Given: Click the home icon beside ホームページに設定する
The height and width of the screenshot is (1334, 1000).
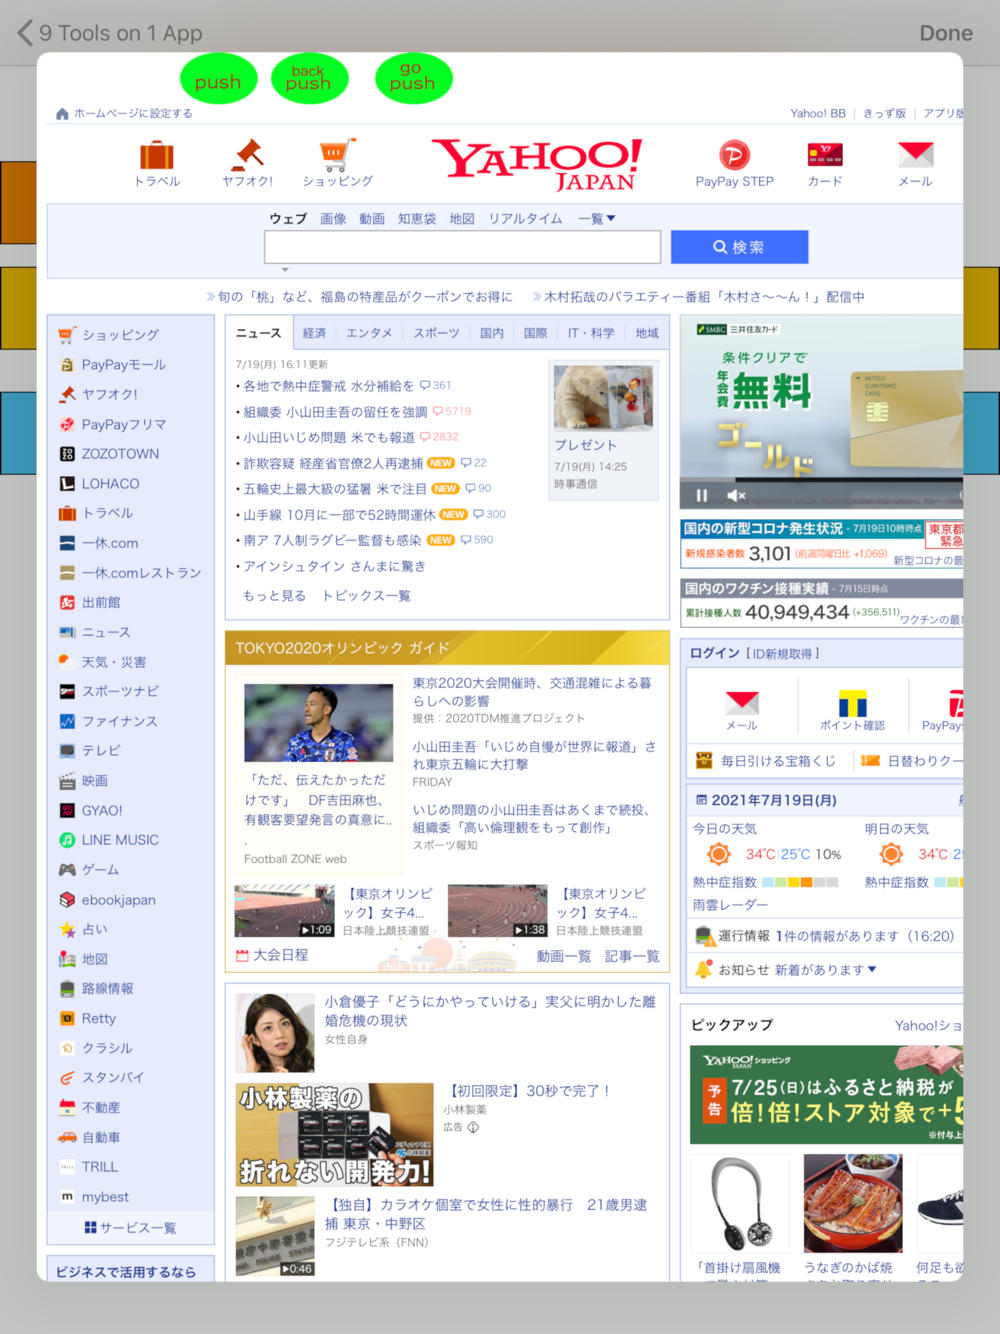Looking at the screenshot, I should (63, 113).
